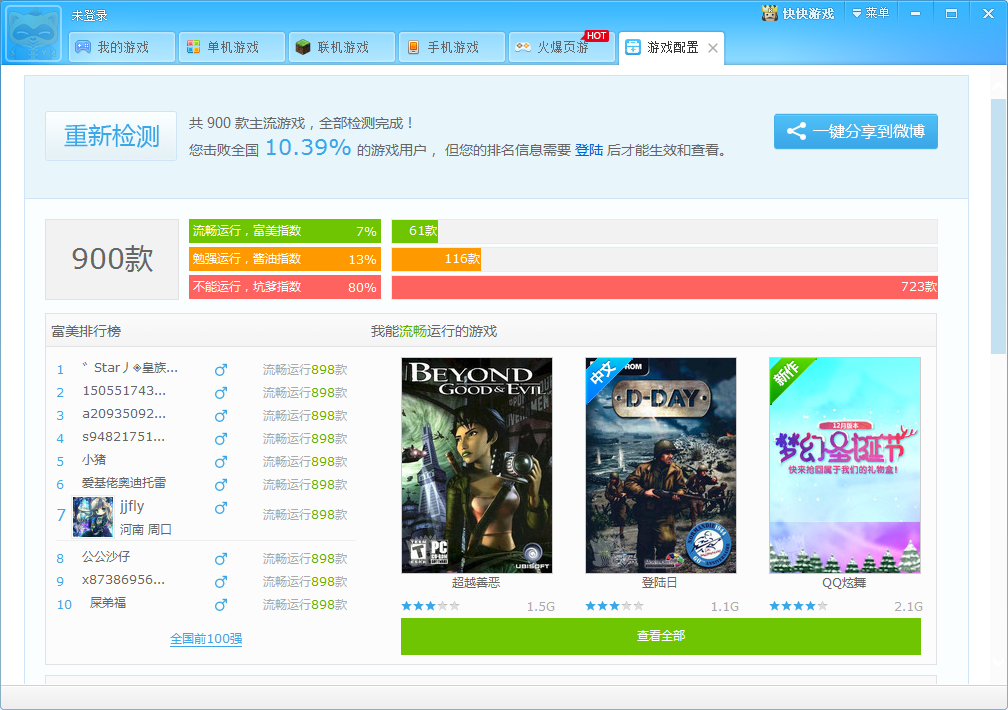1008x710 pixels.
Task: Click 未登录 login status text
Action: pos(89,15)
